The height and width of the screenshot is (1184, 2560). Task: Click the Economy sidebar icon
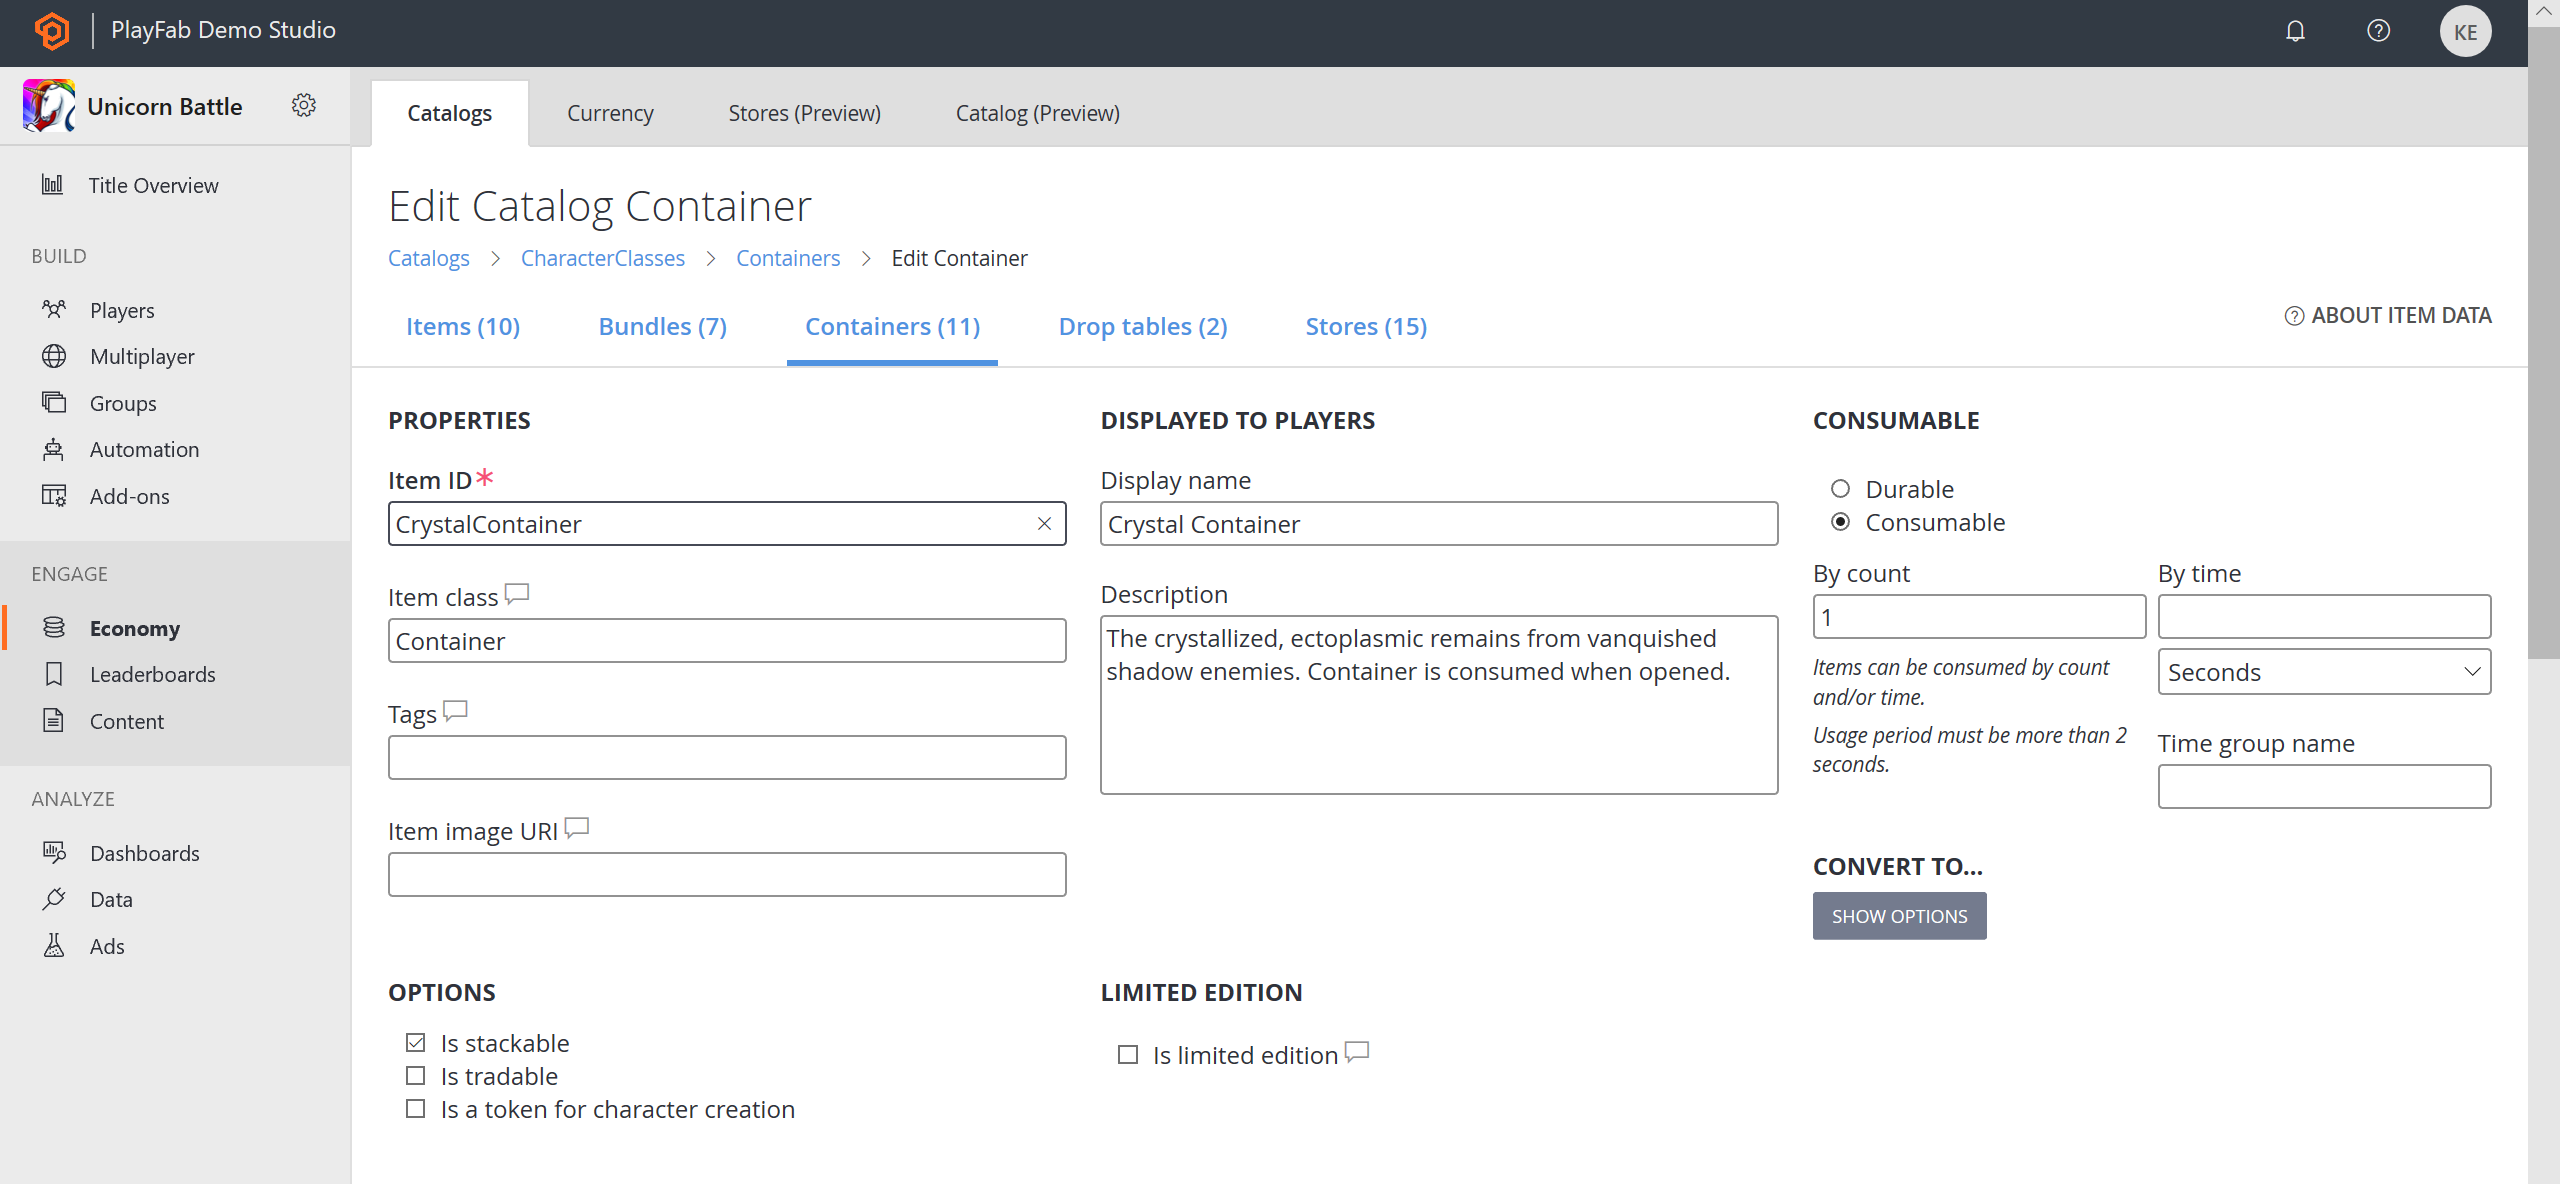point(52,627)
